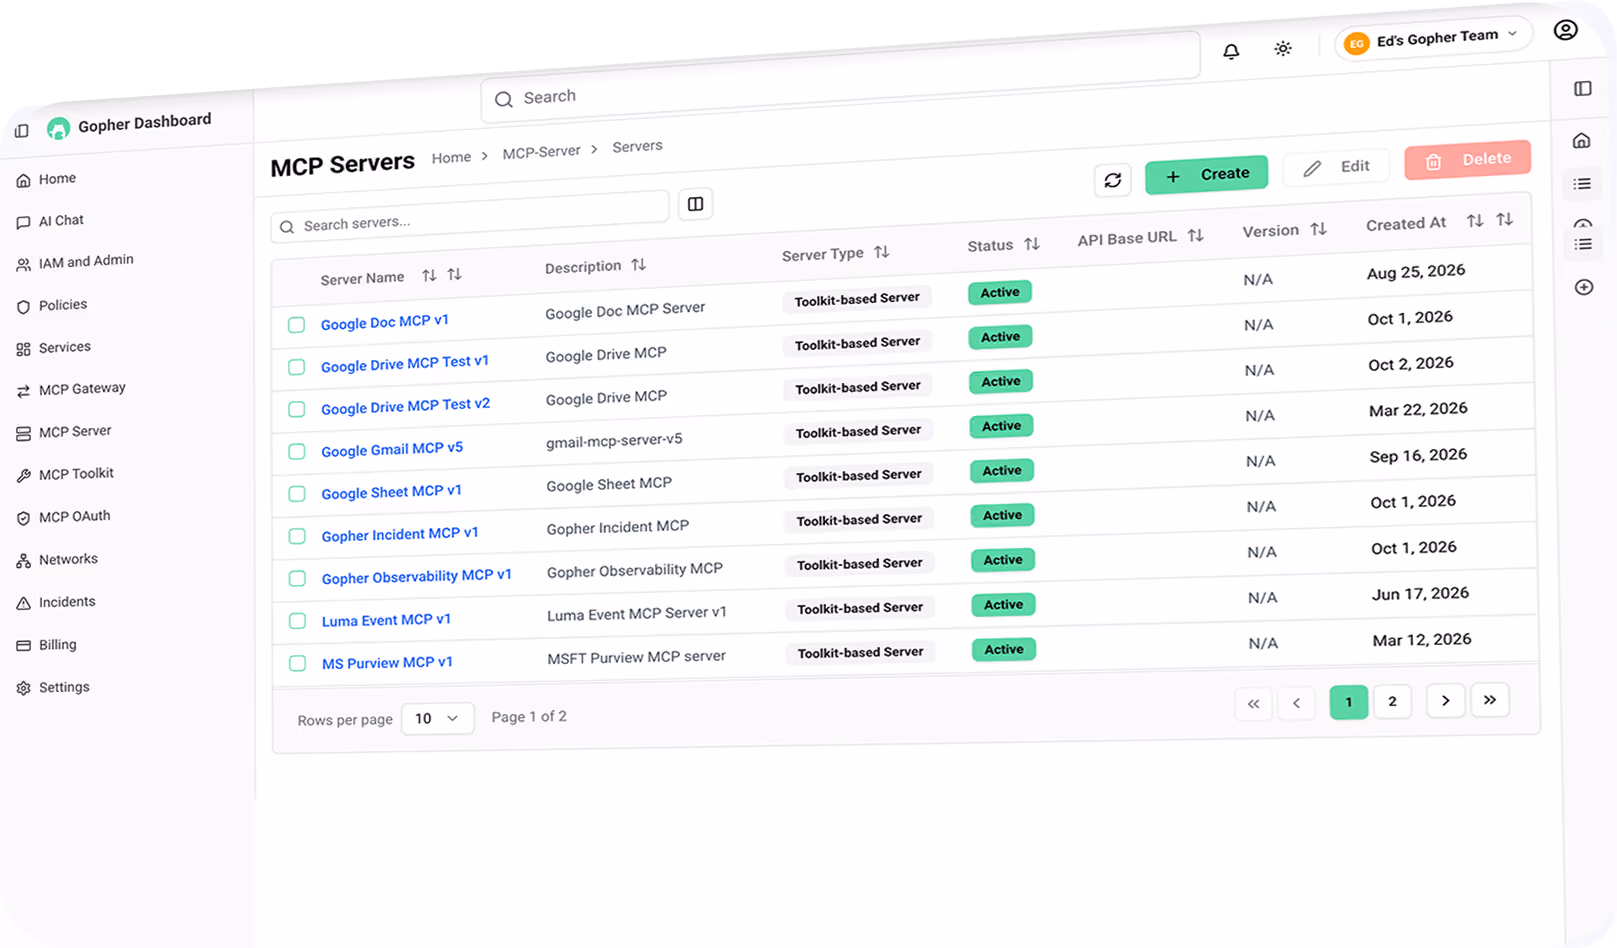Click the Home breadcrumb link

click(451, 157)
